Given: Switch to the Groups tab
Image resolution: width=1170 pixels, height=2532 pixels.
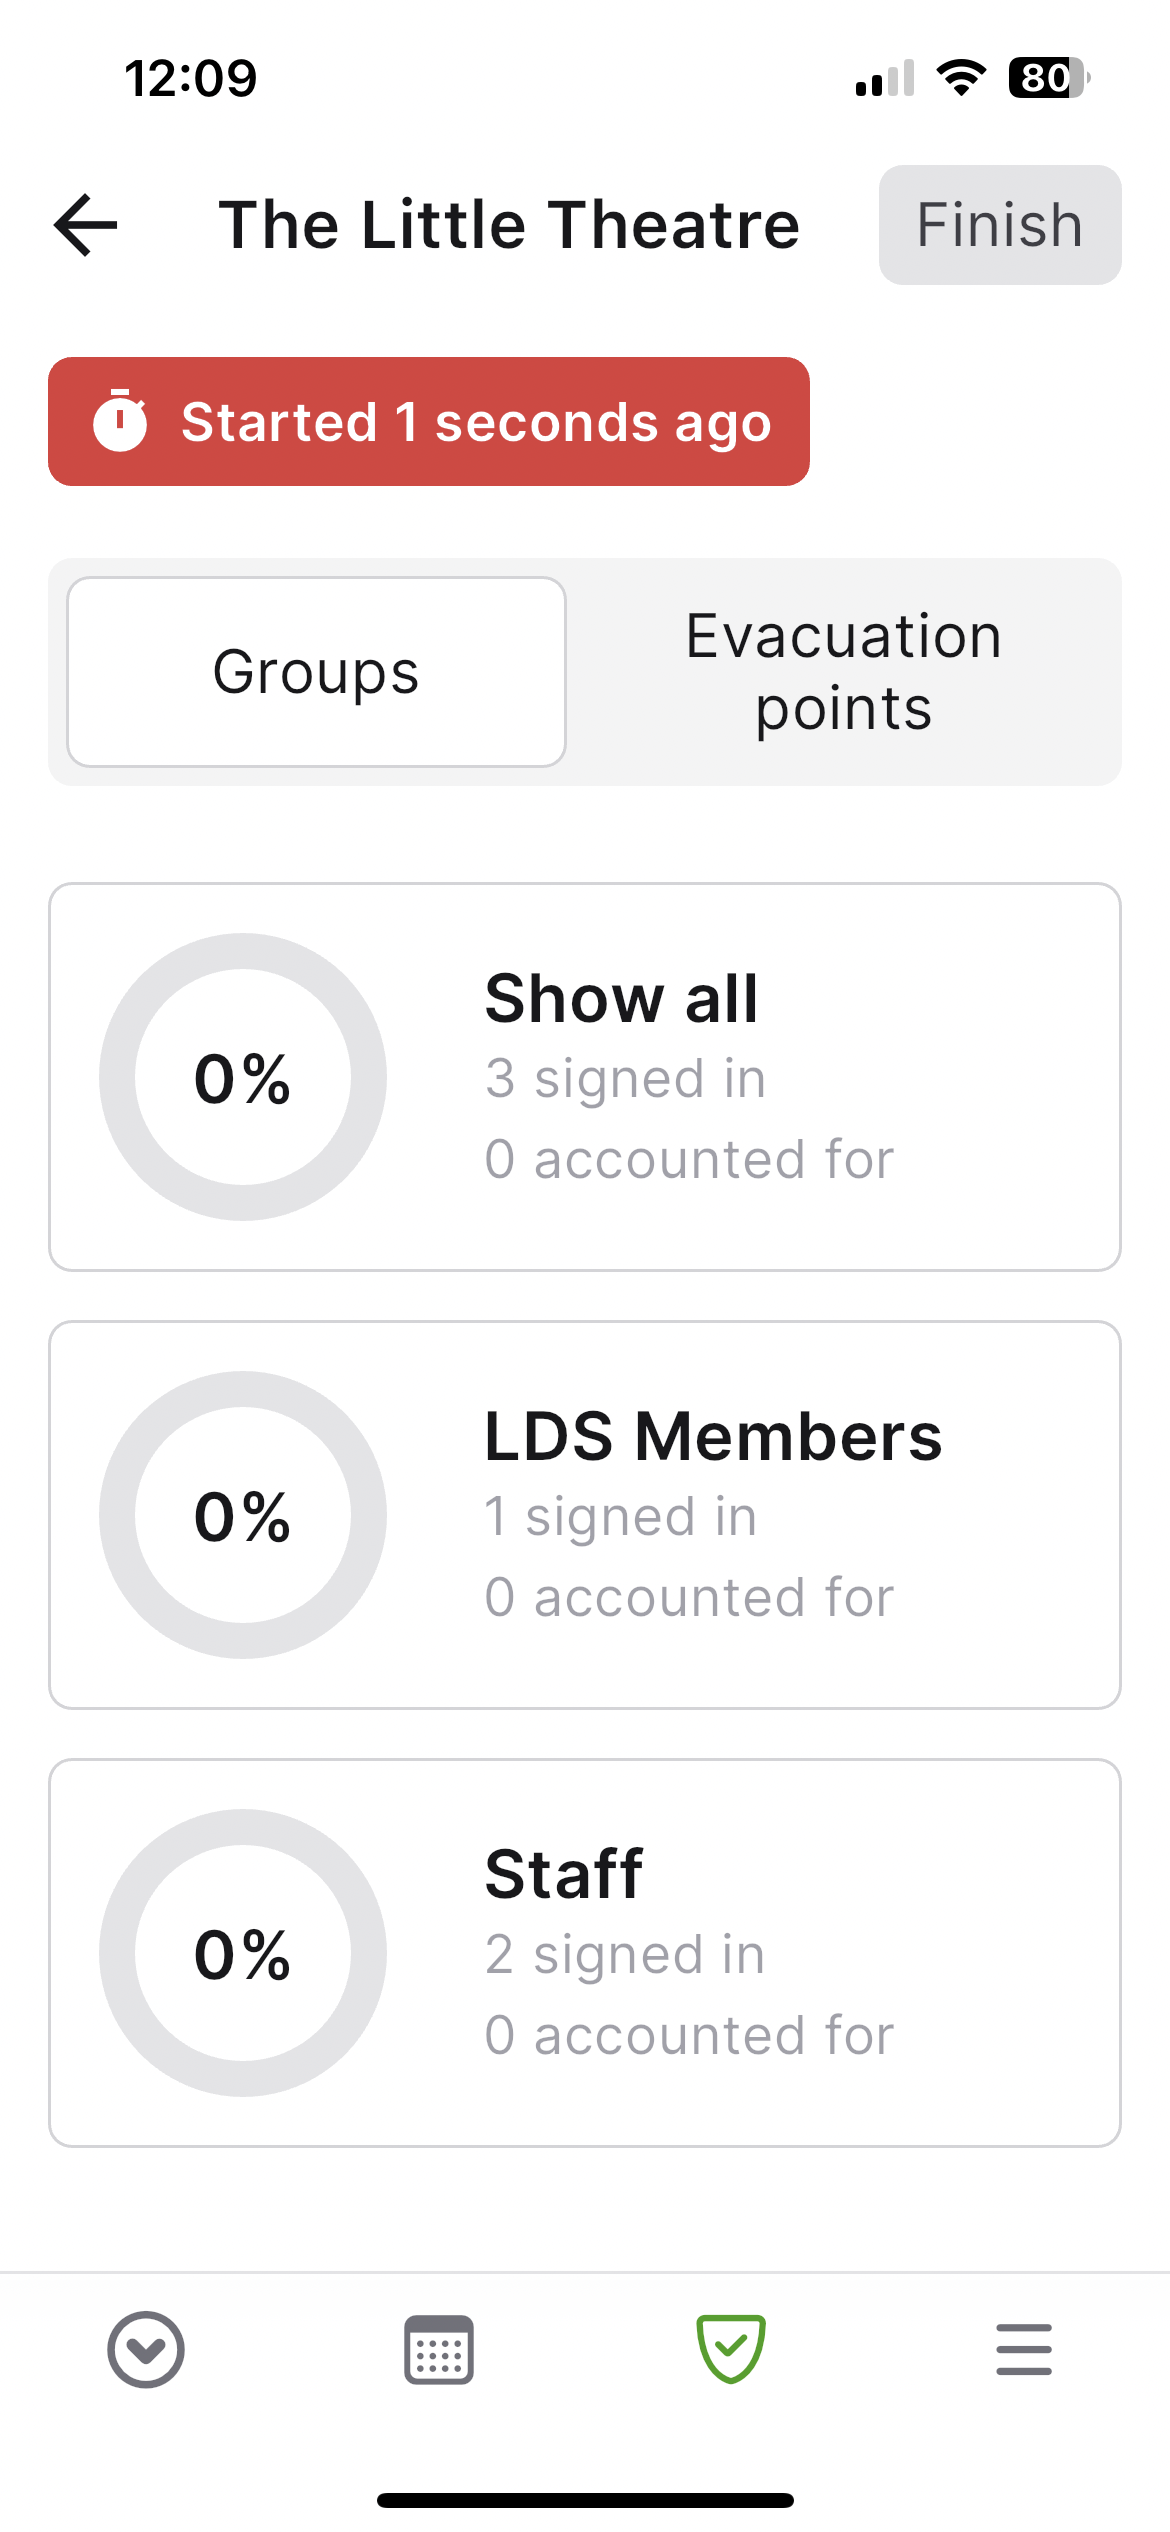Looking at the screenshot, I should point(316,672).
